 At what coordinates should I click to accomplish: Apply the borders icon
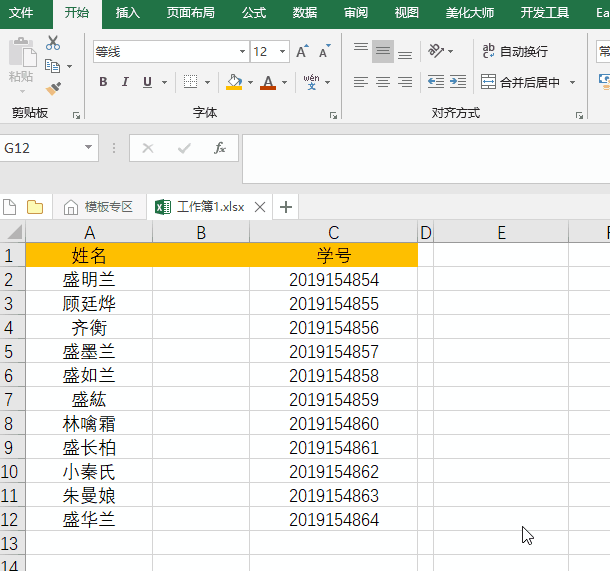click(x=190, y=82)
